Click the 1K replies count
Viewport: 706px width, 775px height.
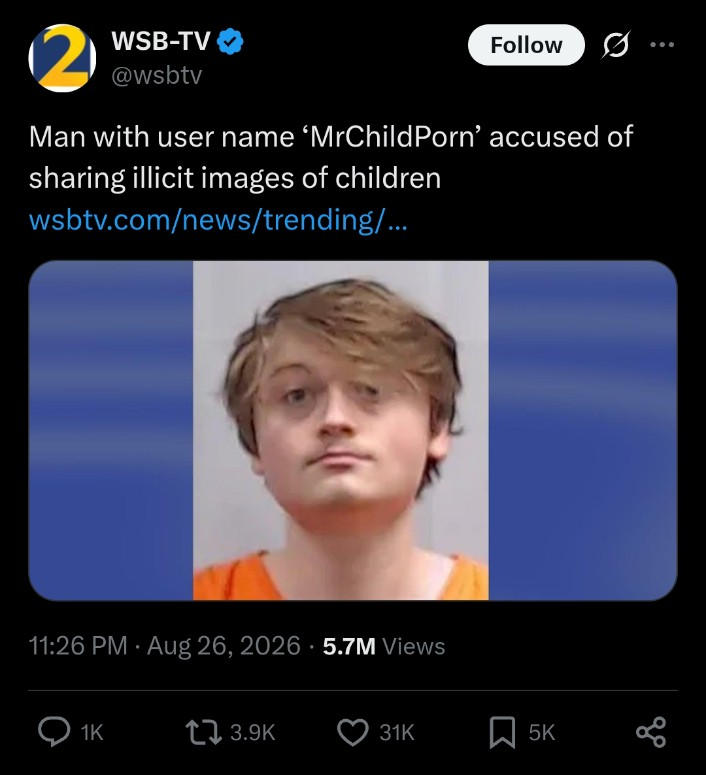click(x=92, y=732)
